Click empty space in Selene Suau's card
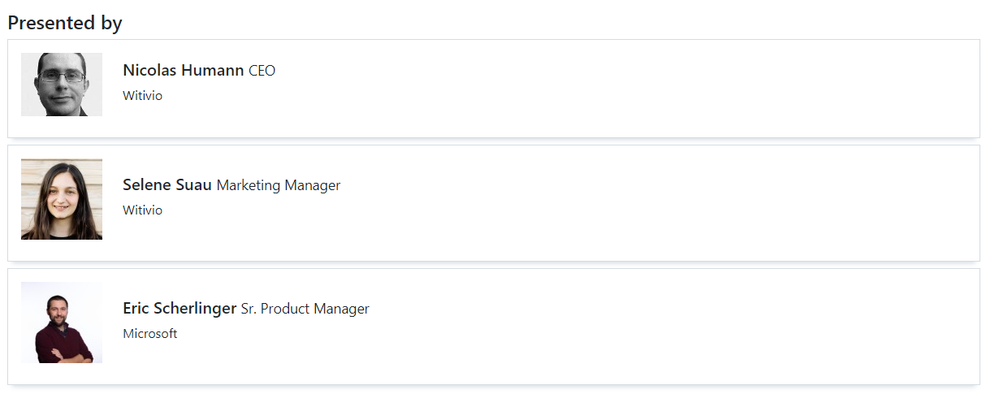Screen dimensions: 999x403 [x=650, y=202]
